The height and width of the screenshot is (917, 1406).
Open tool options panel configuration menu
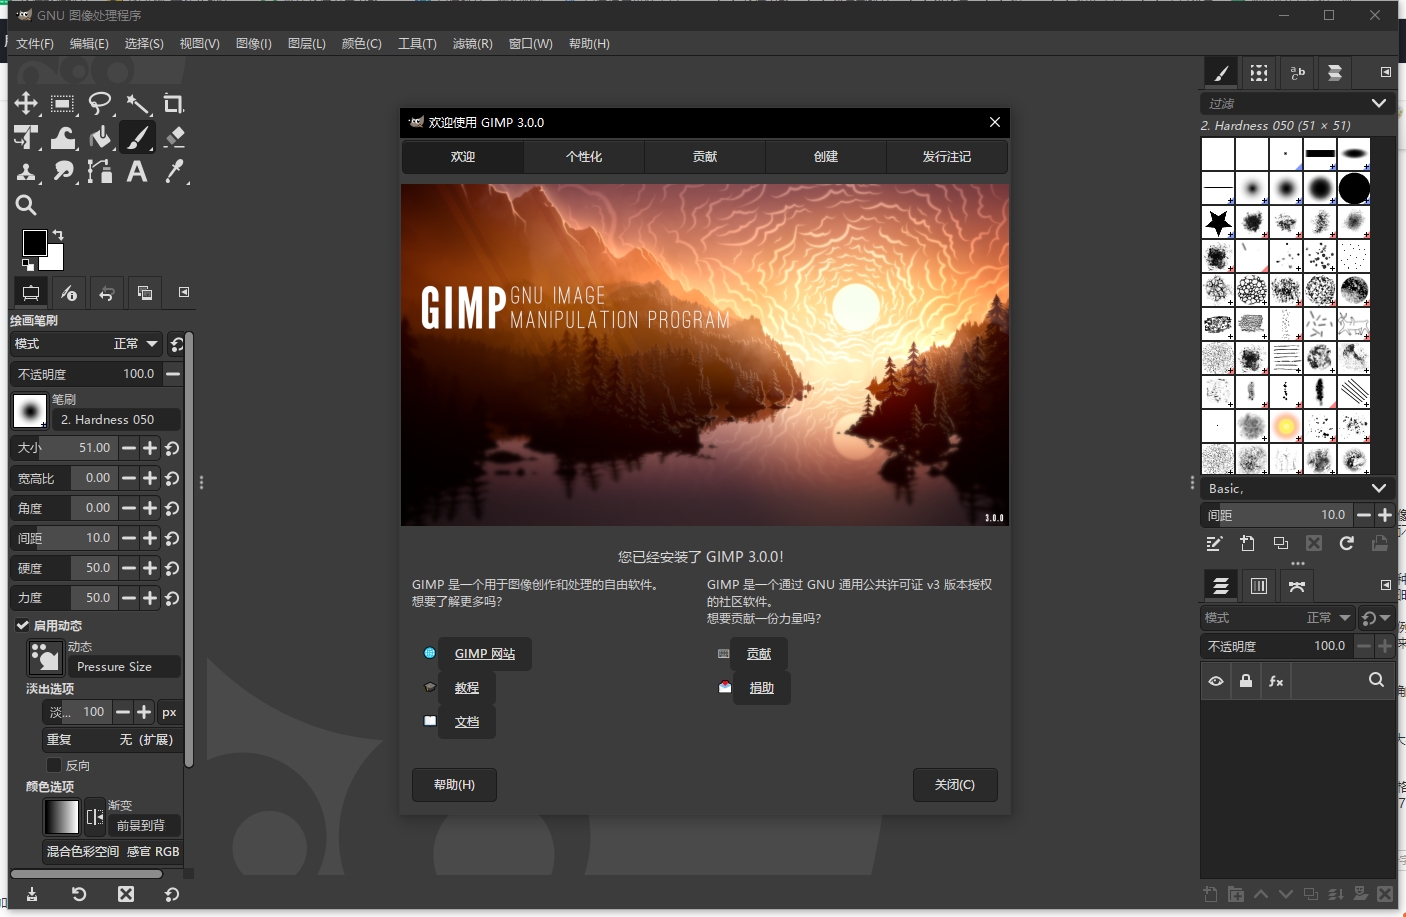184,292
